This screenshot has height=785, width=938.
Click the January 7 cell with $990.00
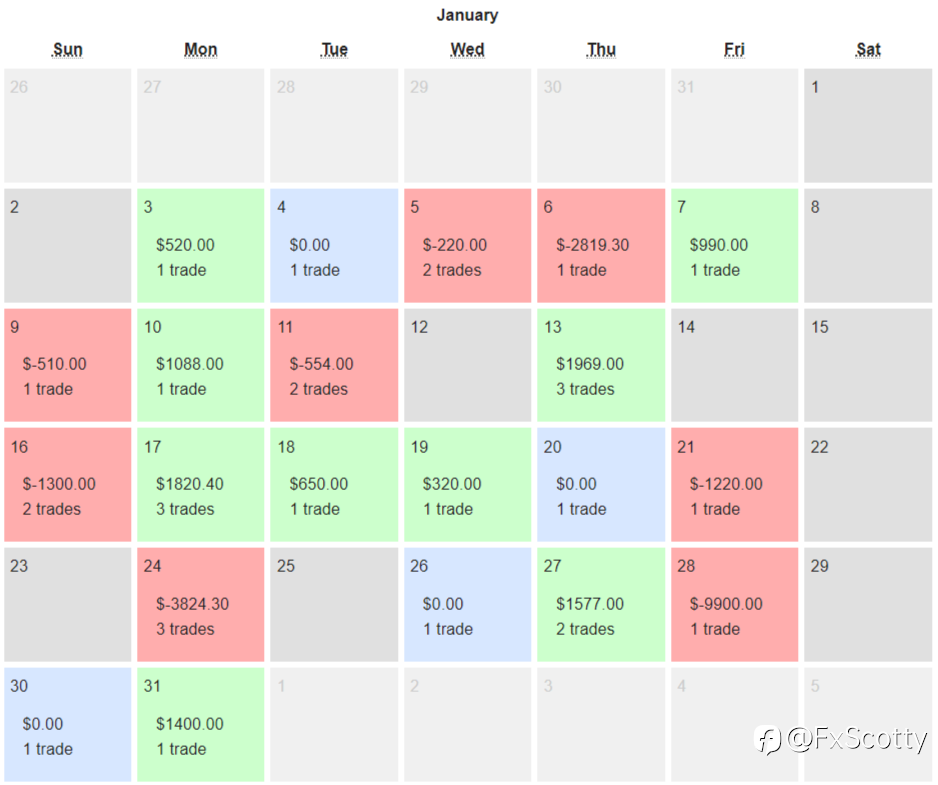click(734, 245)
